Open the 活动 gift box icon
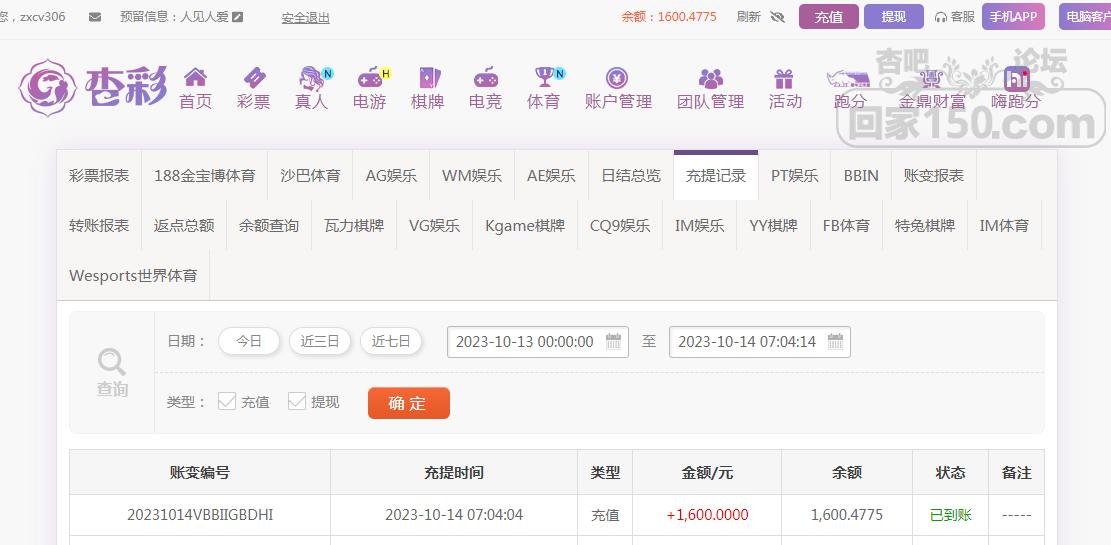Screen dimensions: 1111x545 click(x=784, y=77)
